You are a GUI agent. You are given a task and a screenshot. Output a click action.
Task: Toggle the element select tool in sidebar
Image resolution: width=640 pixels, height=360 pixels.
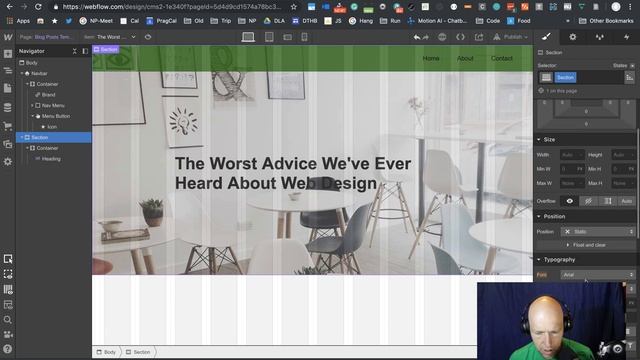click(x=8, y=259)
